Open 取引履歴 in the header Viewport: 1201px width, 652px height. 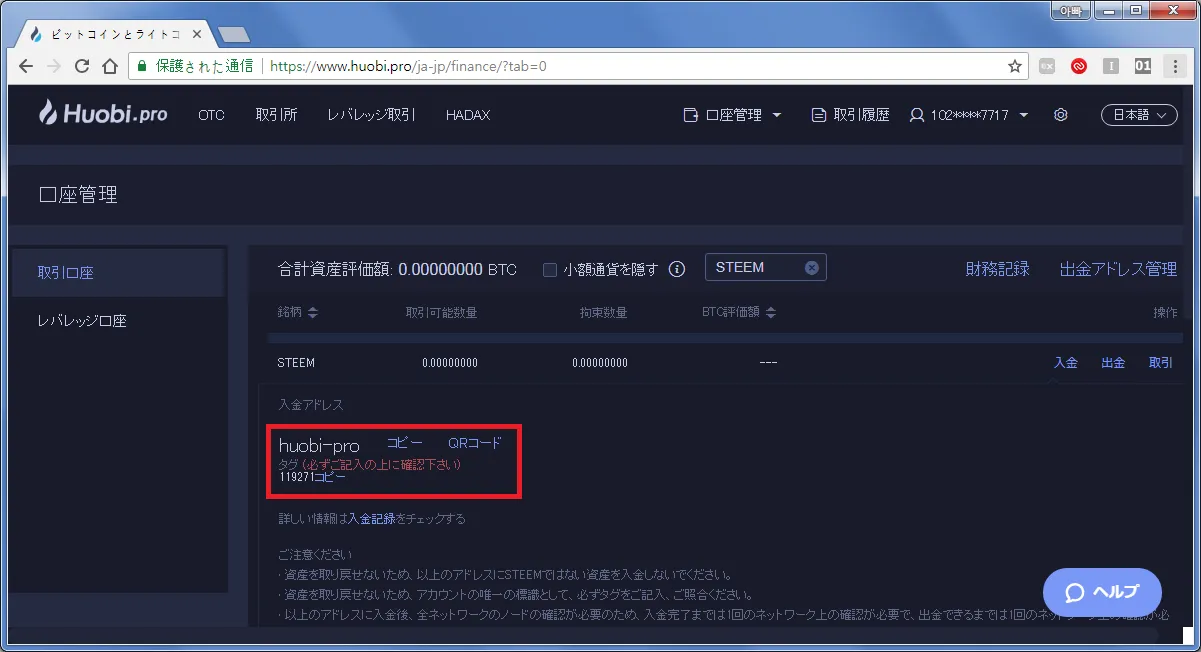850,115
